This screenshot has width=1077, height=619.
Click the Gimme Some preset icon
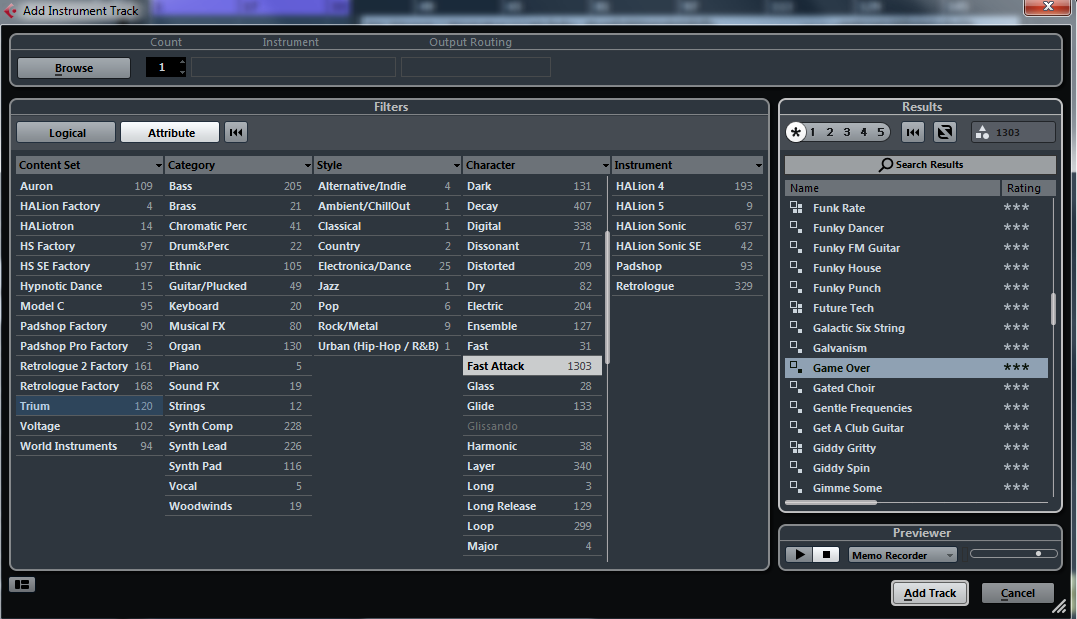pos(796,486)
